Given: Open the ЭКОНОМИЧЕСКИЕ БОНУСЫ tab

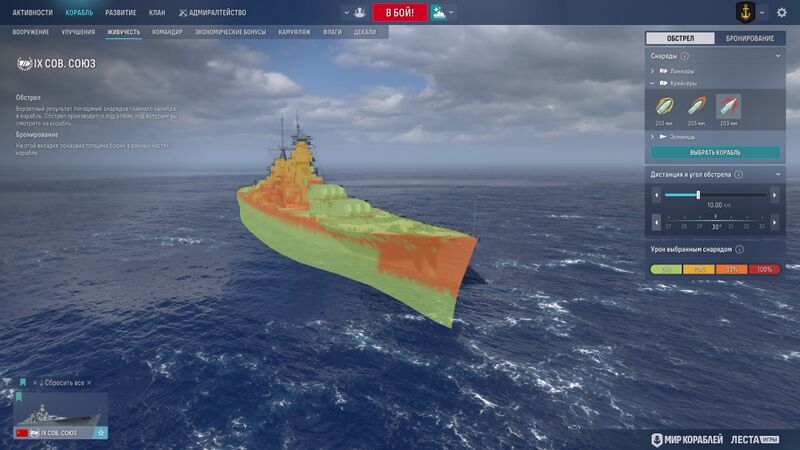Looking at the screenshot, I should click(230, 32).
